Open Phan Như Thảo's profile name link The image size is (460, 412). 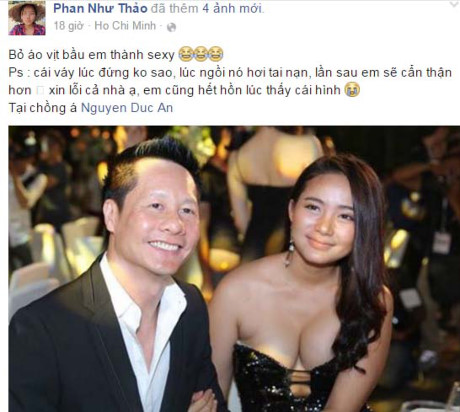[x=100, y=9]
